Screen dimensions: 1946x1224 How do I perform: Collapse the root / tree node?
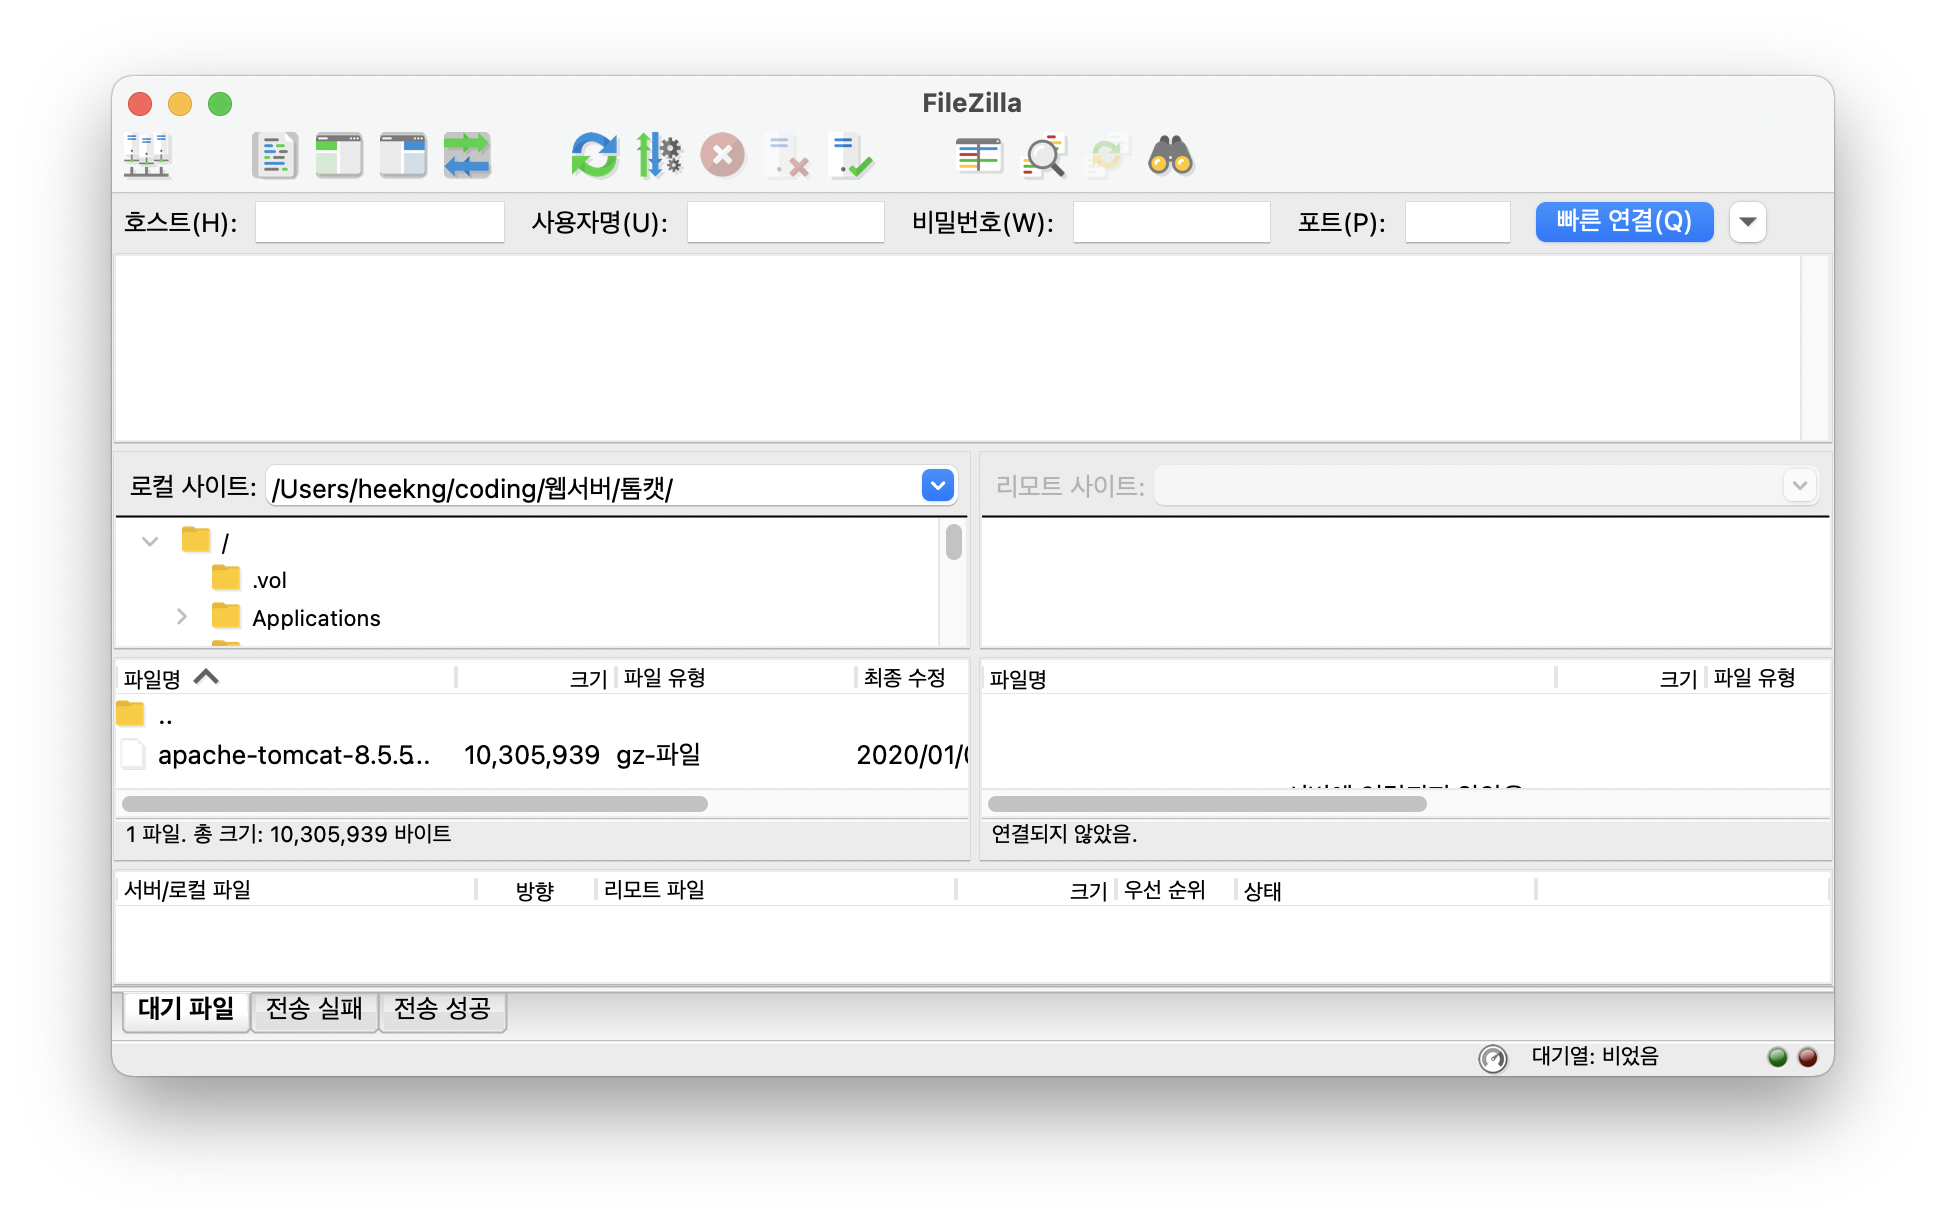tap(151, 542)
